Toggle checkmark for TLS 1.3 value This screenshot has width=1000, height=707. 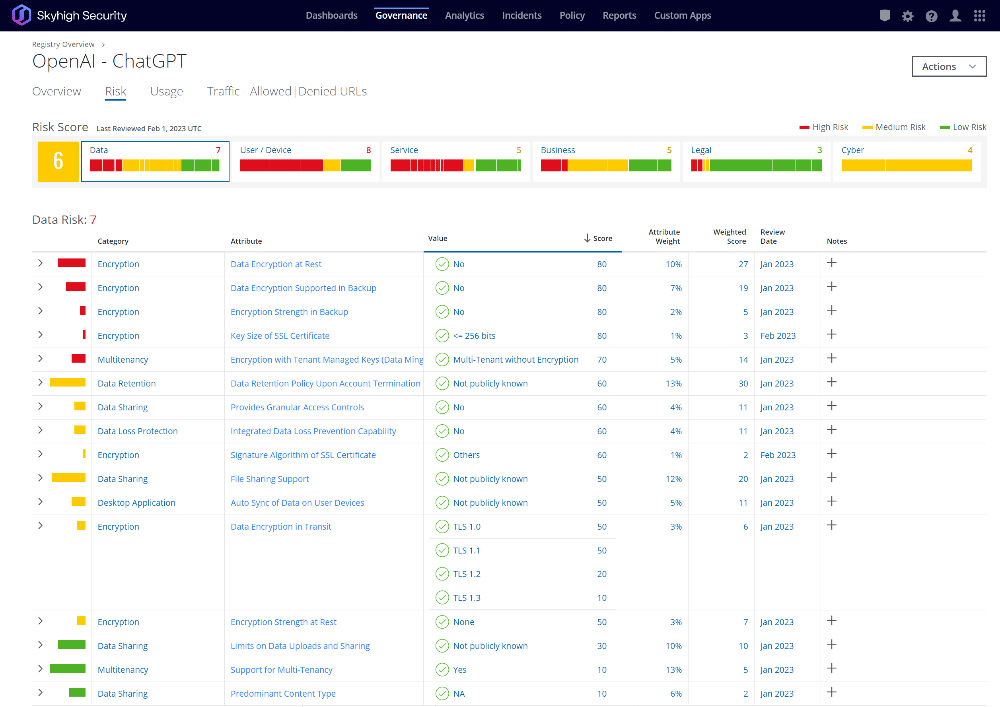[x=442, y=598]
